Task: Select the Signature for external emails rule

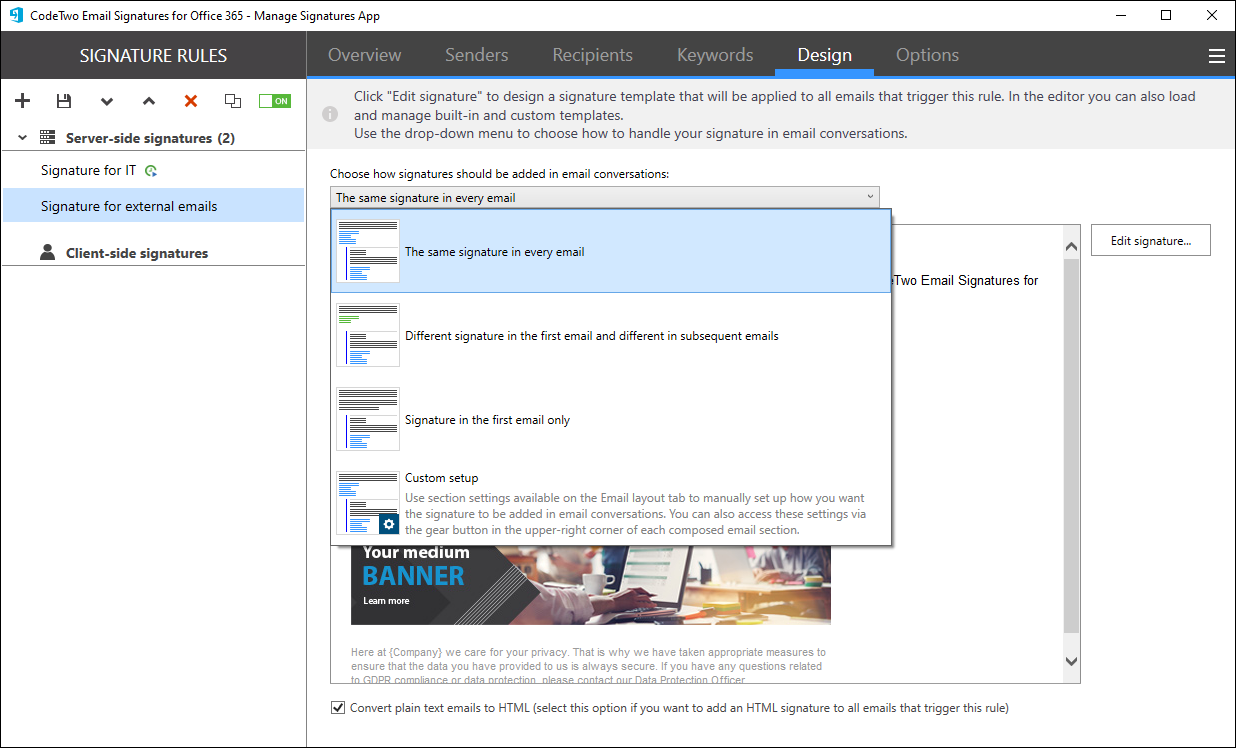Action: click(x=153, y=206)
